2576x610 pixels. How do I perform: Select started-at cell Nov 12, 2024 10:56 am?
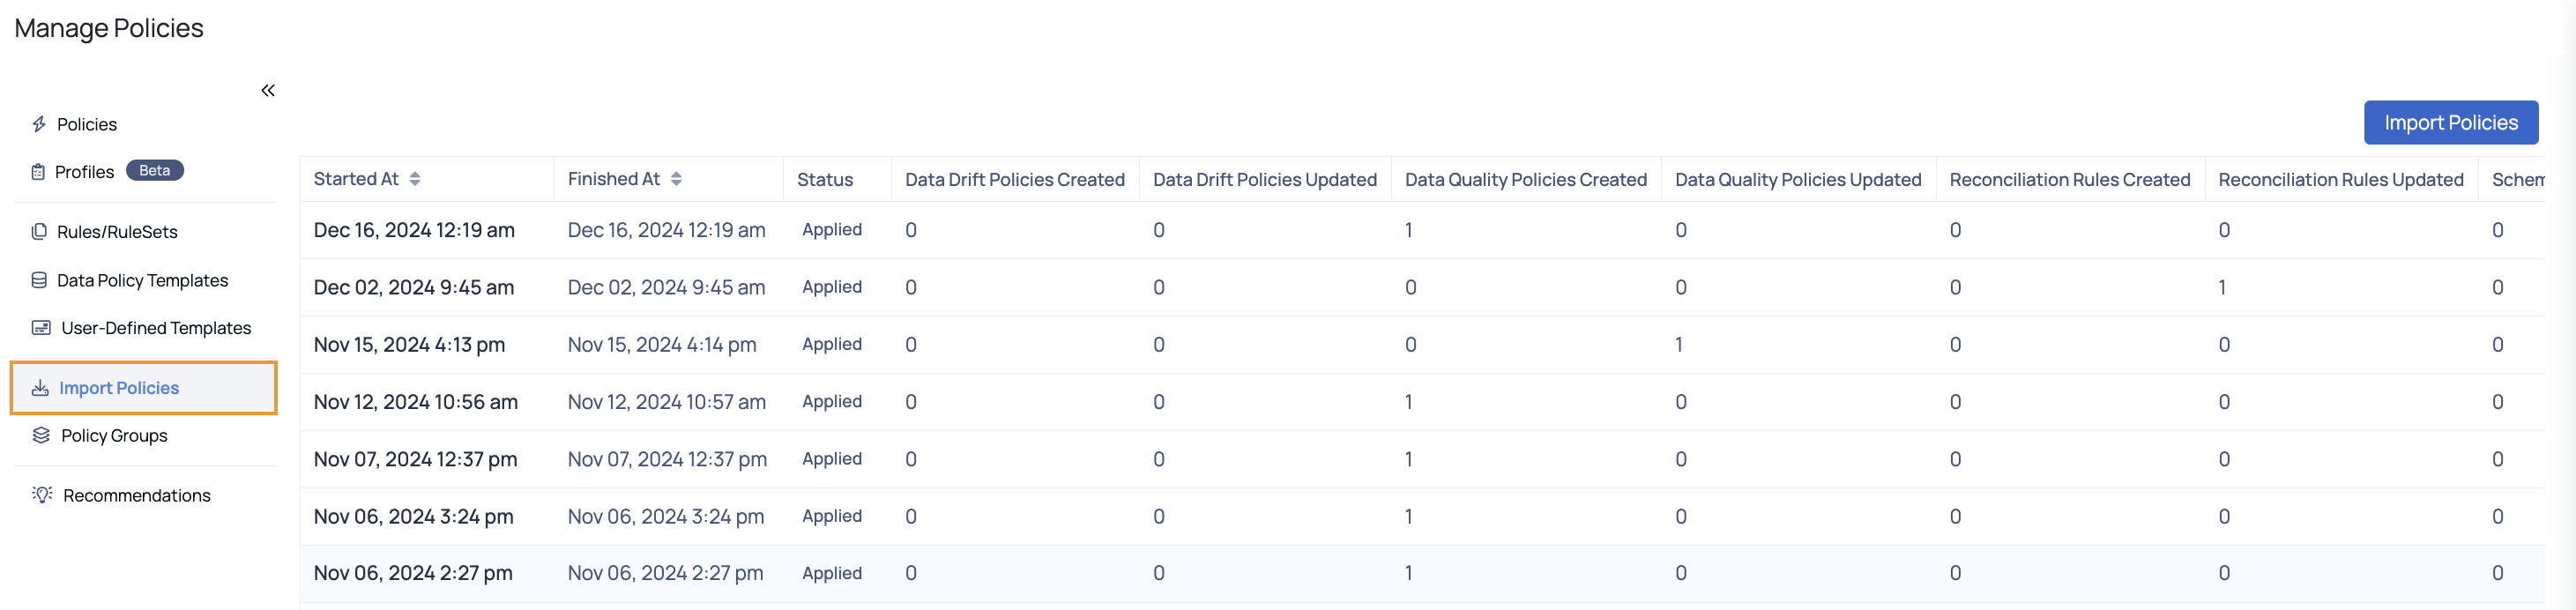(x=416, y=402)
